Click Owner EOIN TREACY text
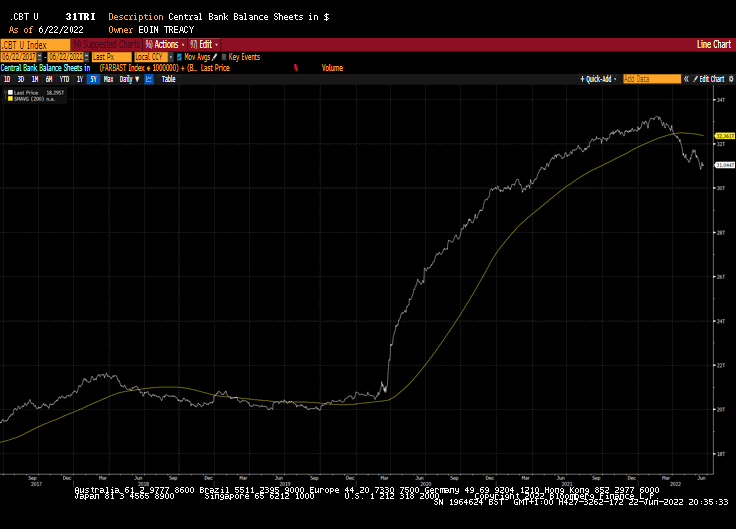Image resolution: width=736 pixels, height=529 pixels. [151, 30]
